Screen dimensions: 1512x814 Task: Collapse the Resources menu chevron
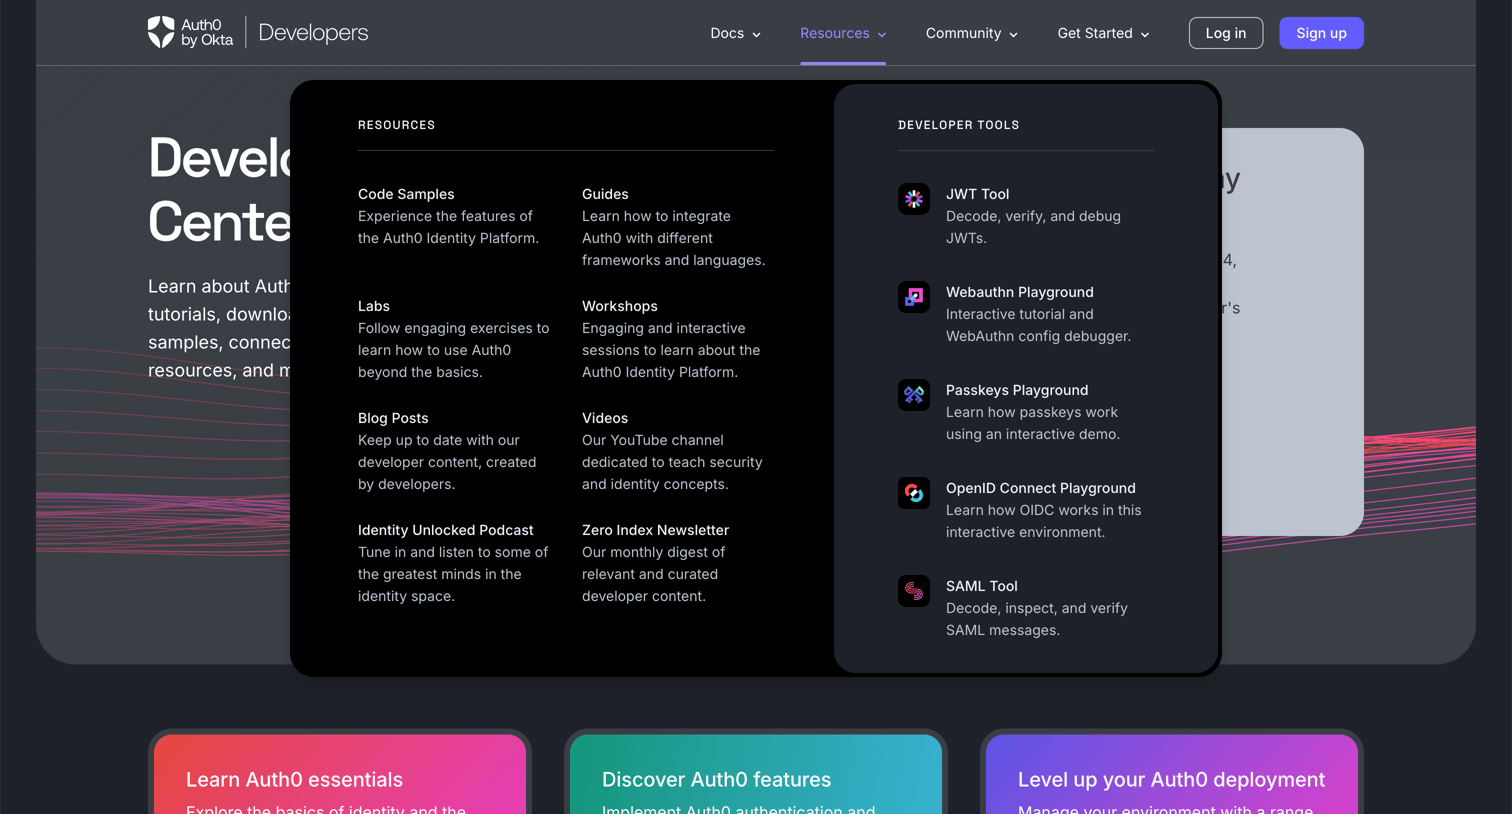[x=882, y=34]
